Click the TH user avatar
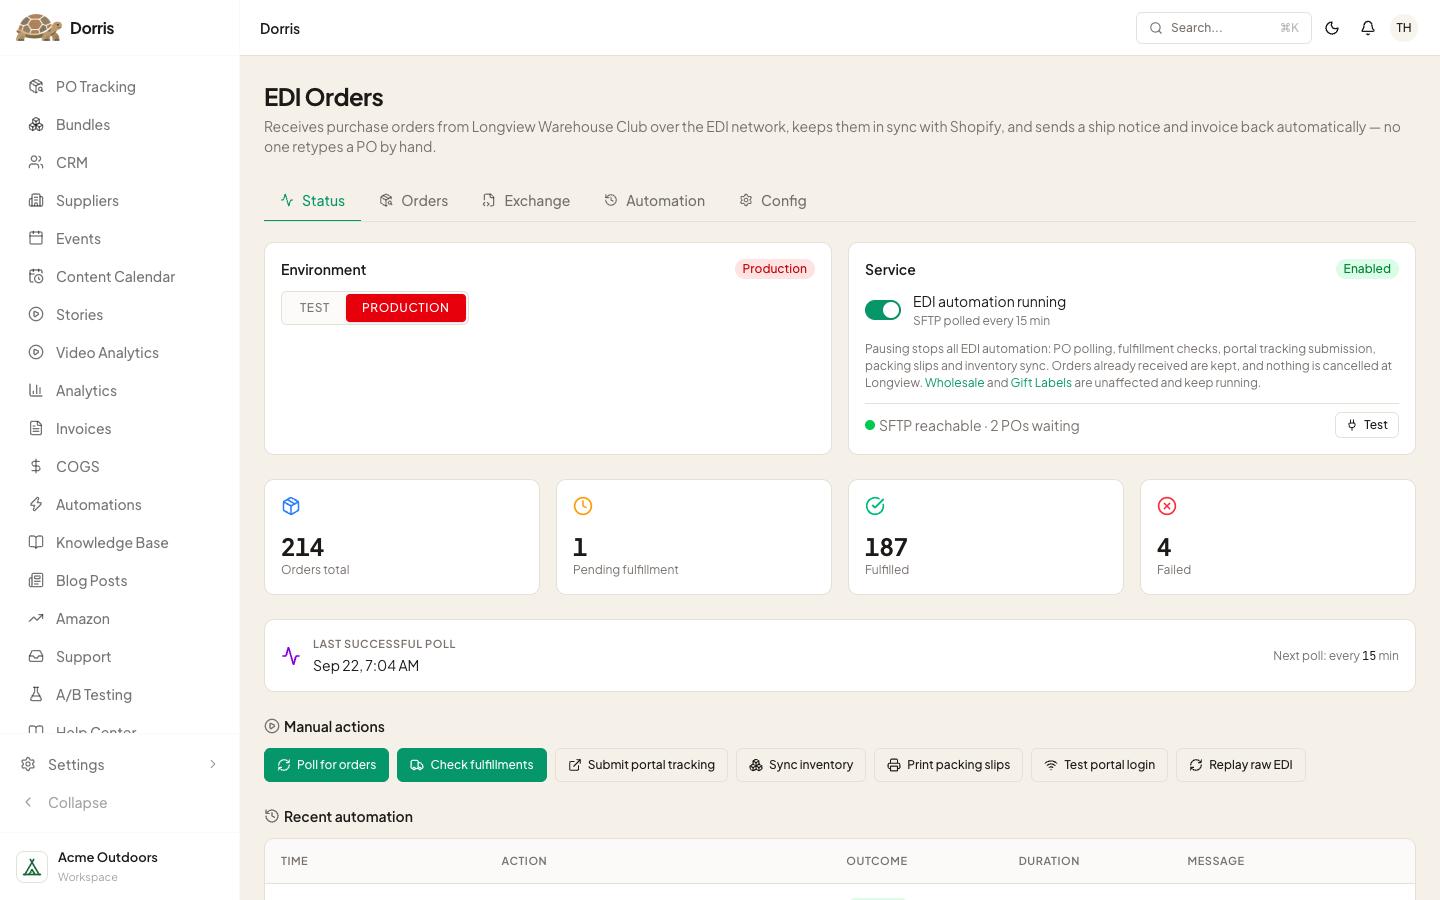The image size is (1440, 900). click(1404, 28)
